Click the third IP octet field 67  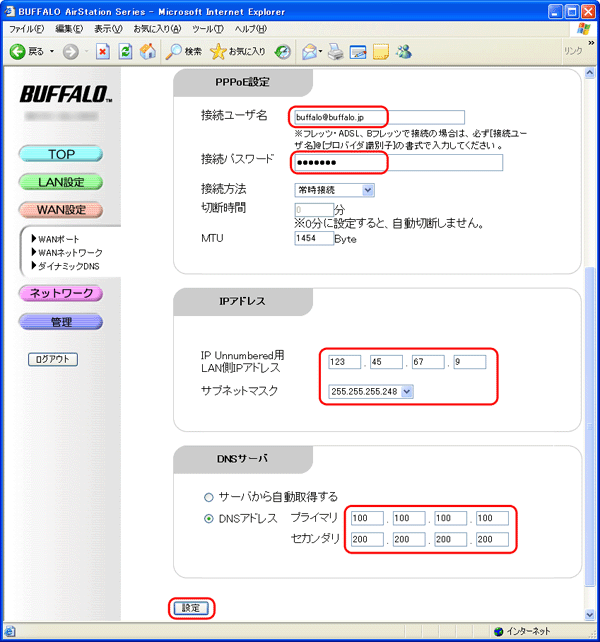click(x=428, y=362)
